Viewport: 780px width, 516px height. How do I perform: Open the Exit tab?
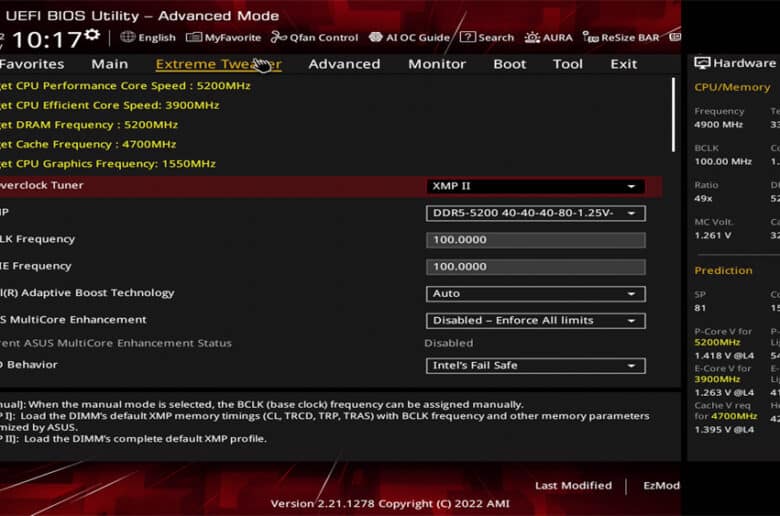pos(623,64)
